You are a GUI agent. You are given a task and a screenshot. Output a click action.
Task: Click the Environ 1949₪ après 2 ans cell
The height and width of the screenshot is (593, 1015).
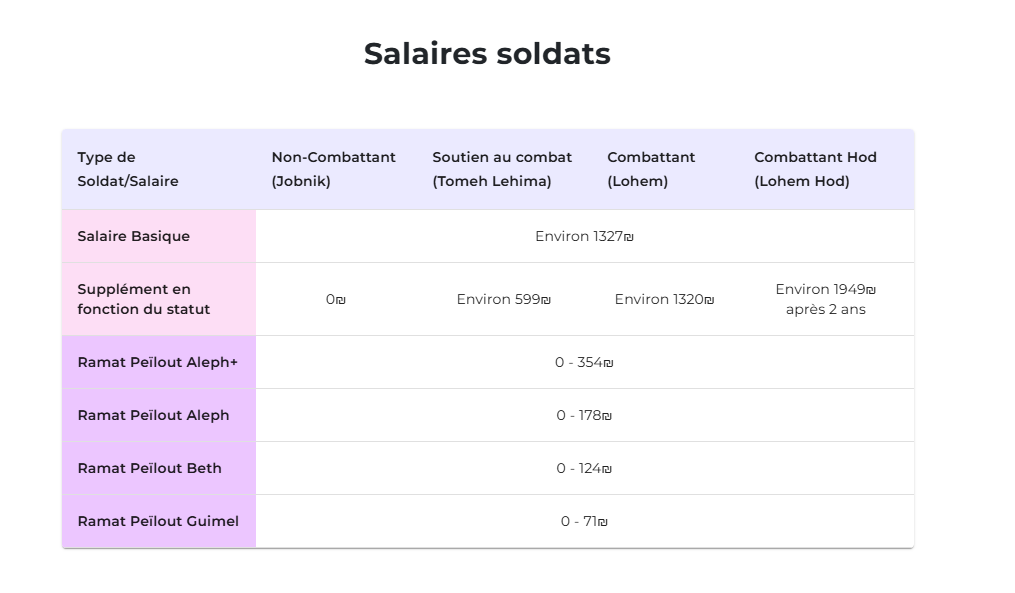coord(826,299)
